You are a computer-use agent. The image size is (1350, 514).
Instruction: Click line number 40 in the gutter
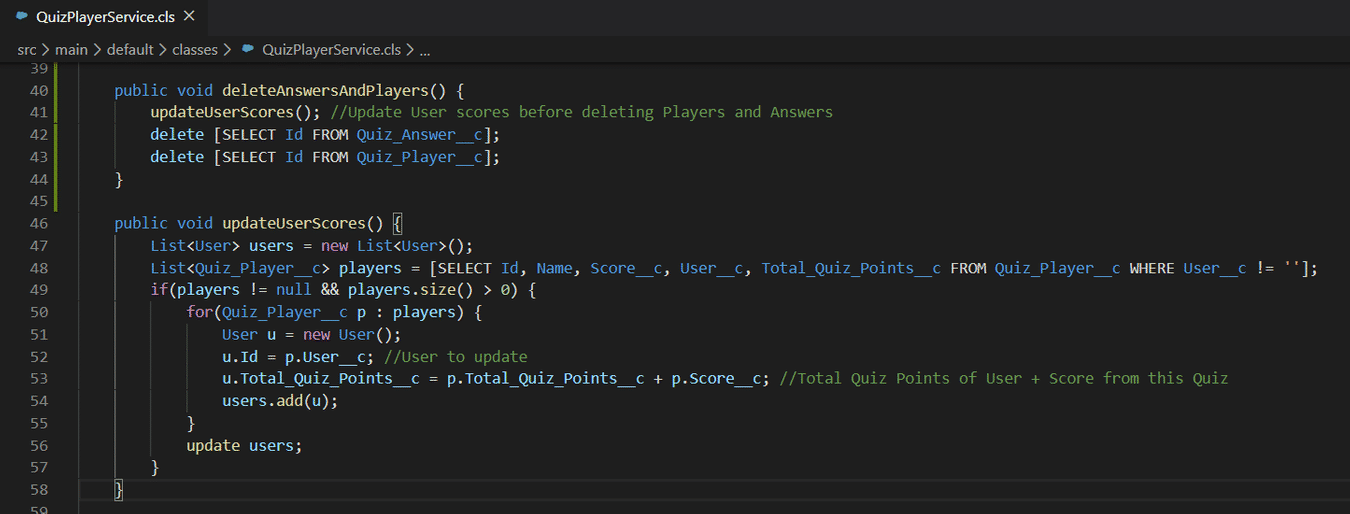38,90
